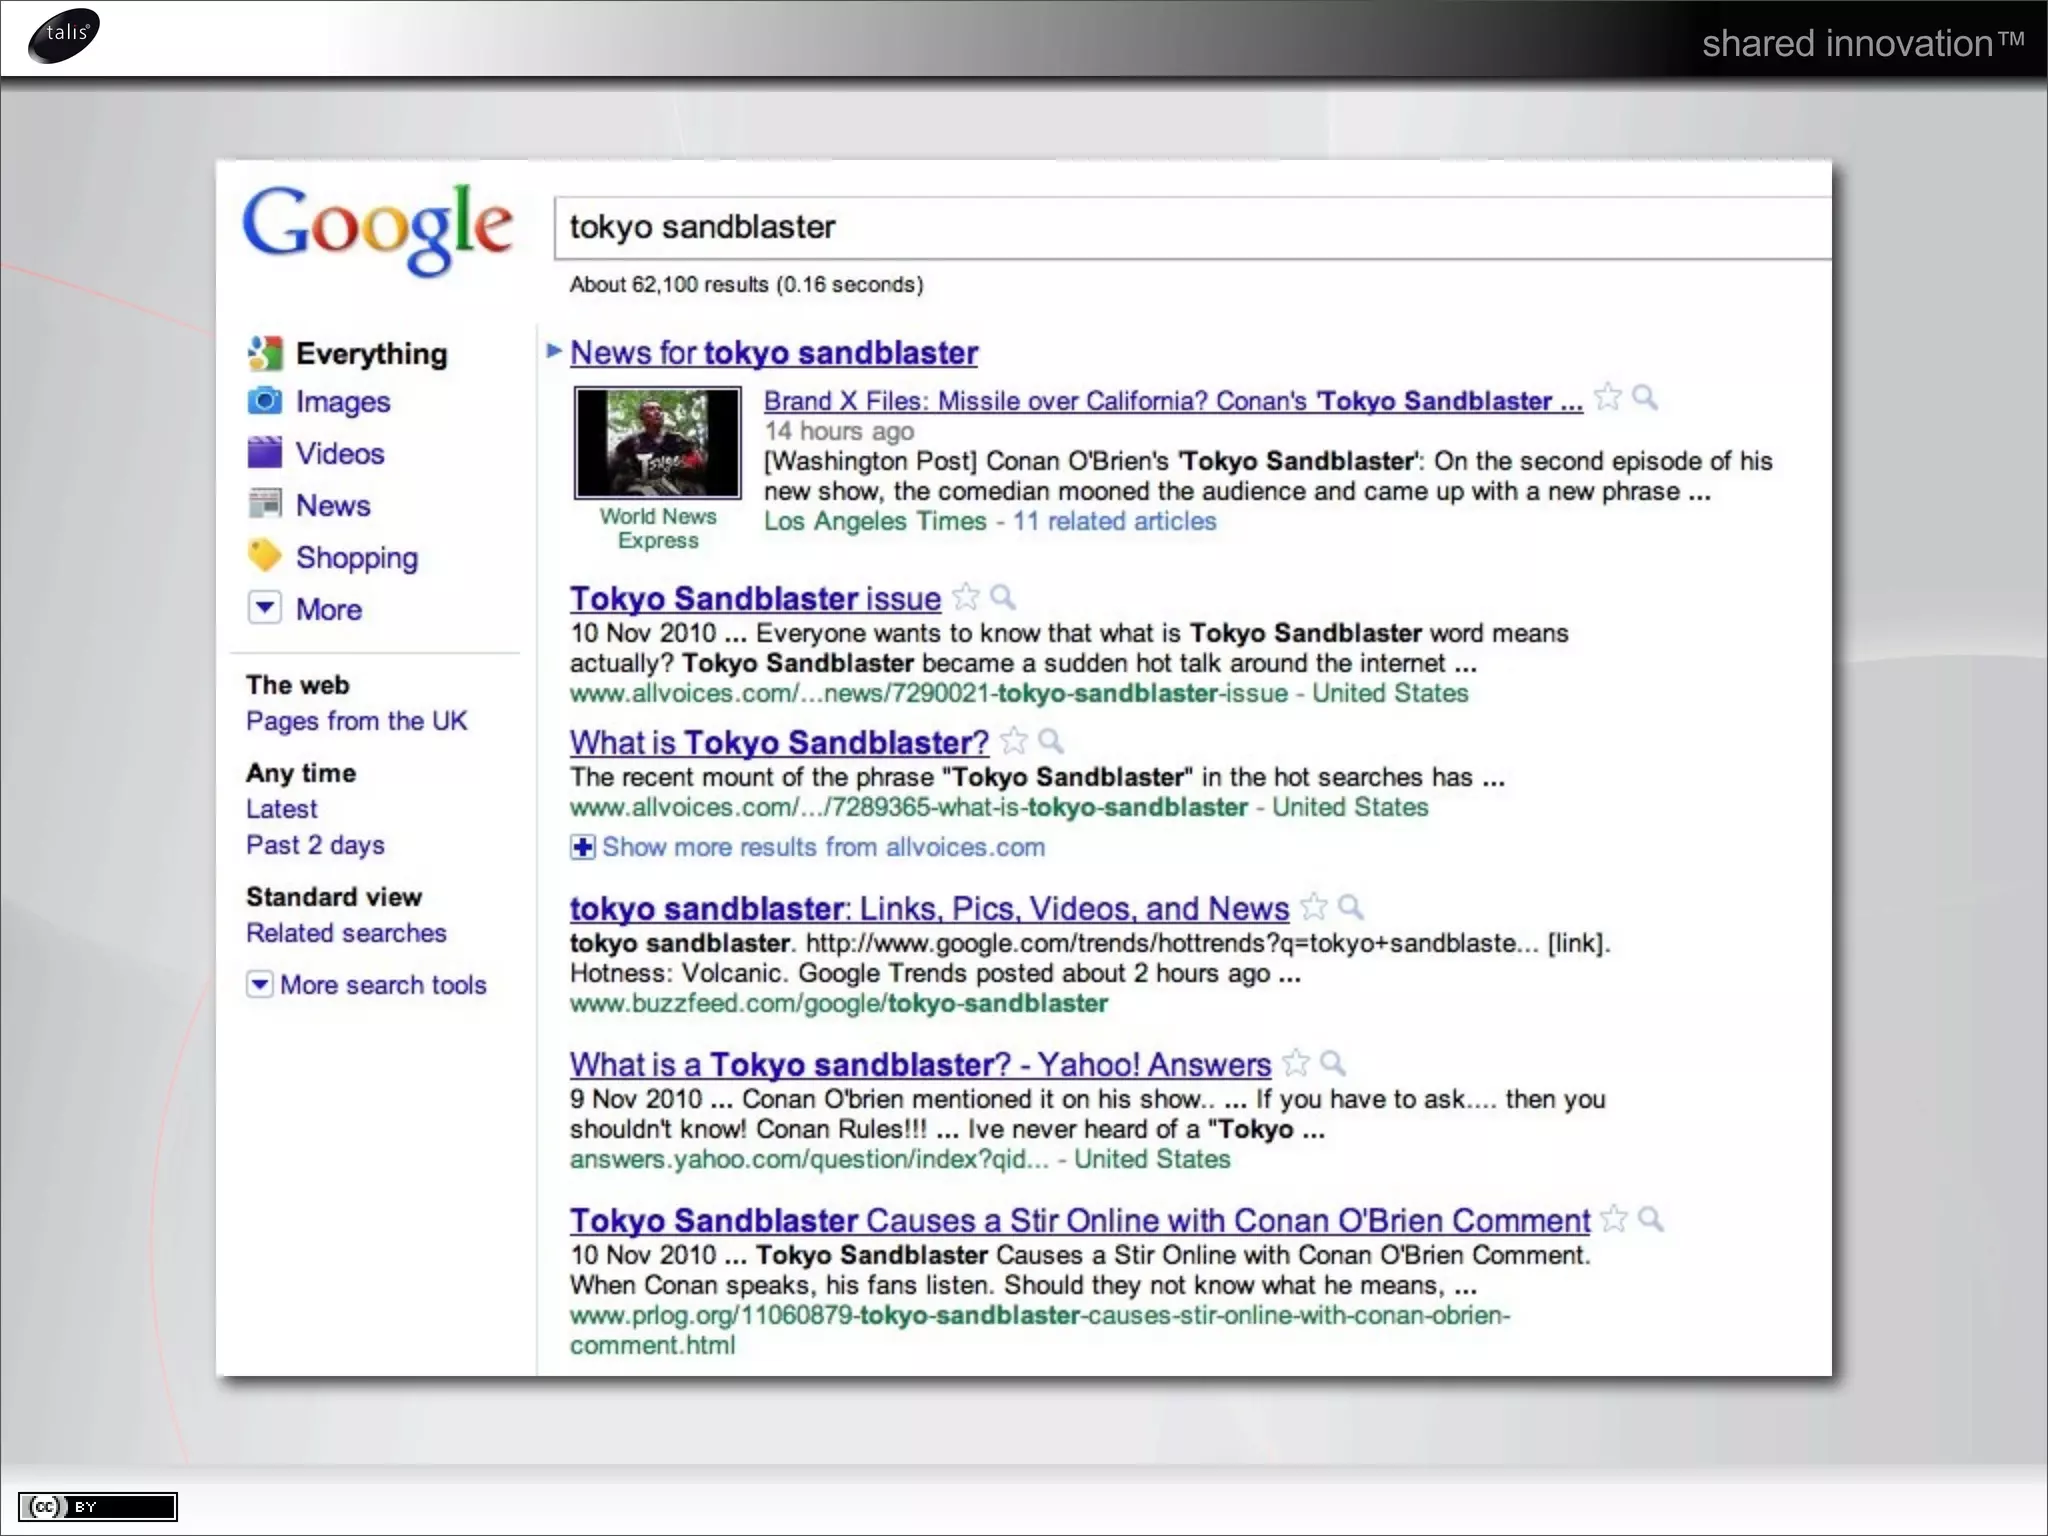Open 'News for tokyo sandblaster' link
This screenshot has height=1536, width=2048.
coord(773,352)
